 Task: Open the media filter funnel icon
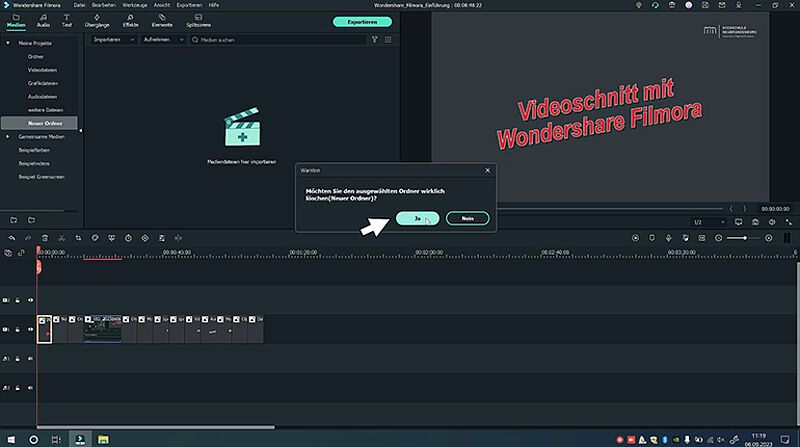click(374, 40)
